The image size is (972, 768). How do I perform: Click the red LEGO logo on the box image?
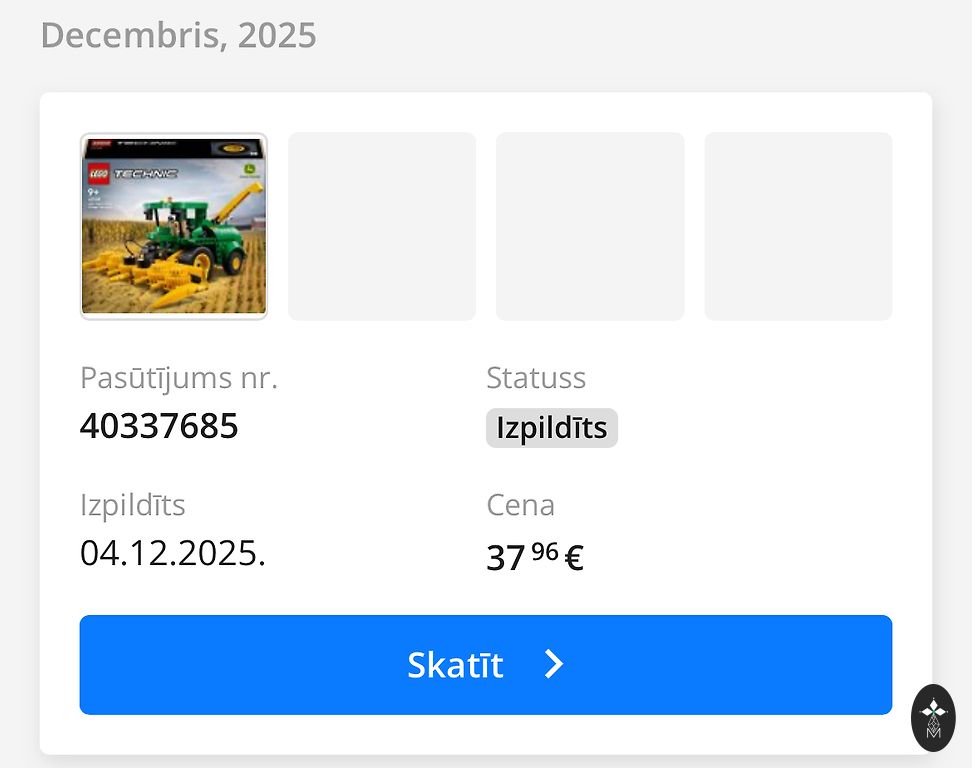(x=99, y=172)
